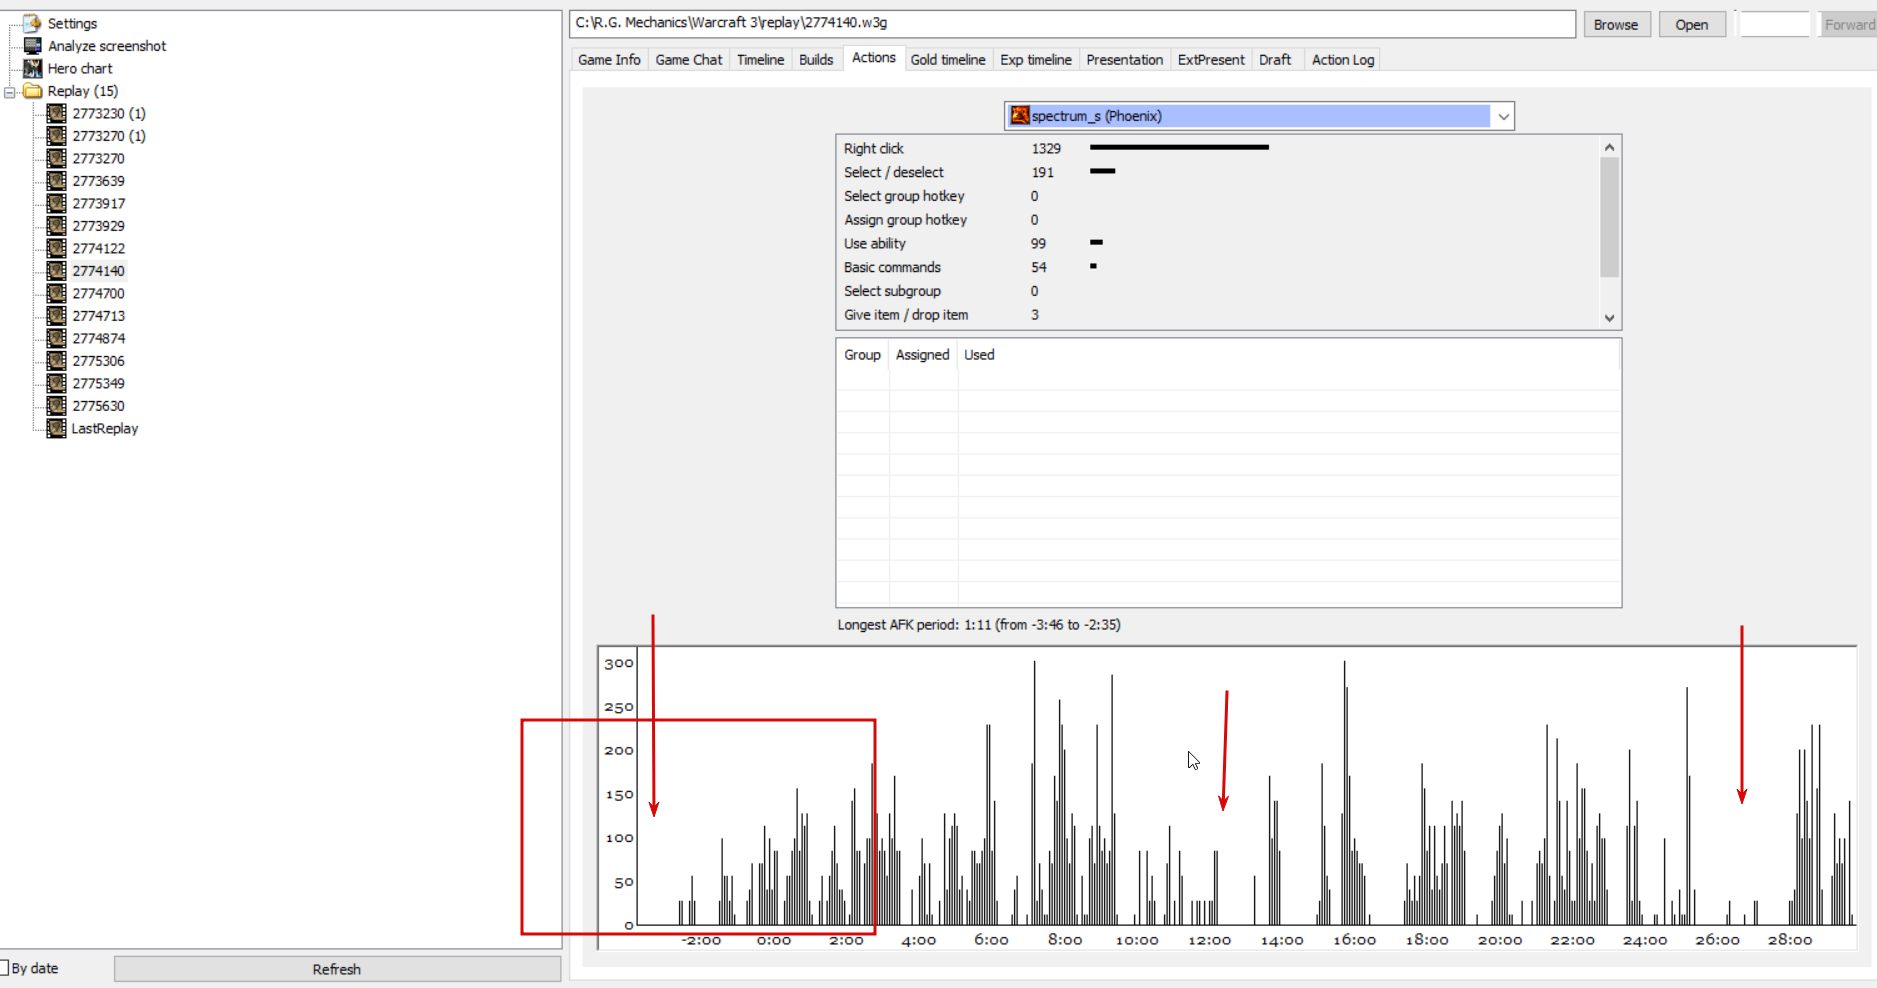Toggle the By date checkbox
The height and width of the screenshot is (988, 1877).
point(4,968)
